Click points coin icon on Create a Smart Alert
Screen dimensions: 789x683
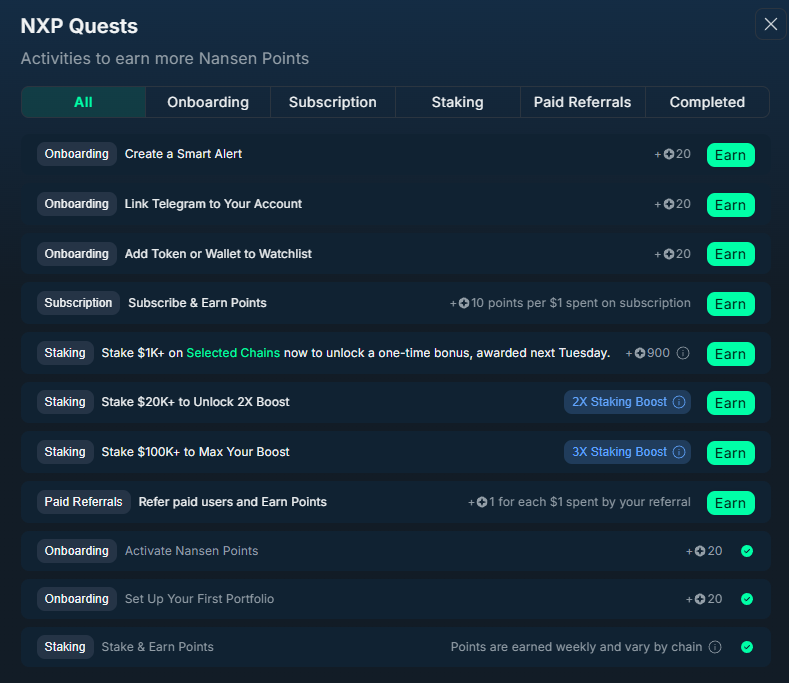pyautogui.click(x=669, y=155)
